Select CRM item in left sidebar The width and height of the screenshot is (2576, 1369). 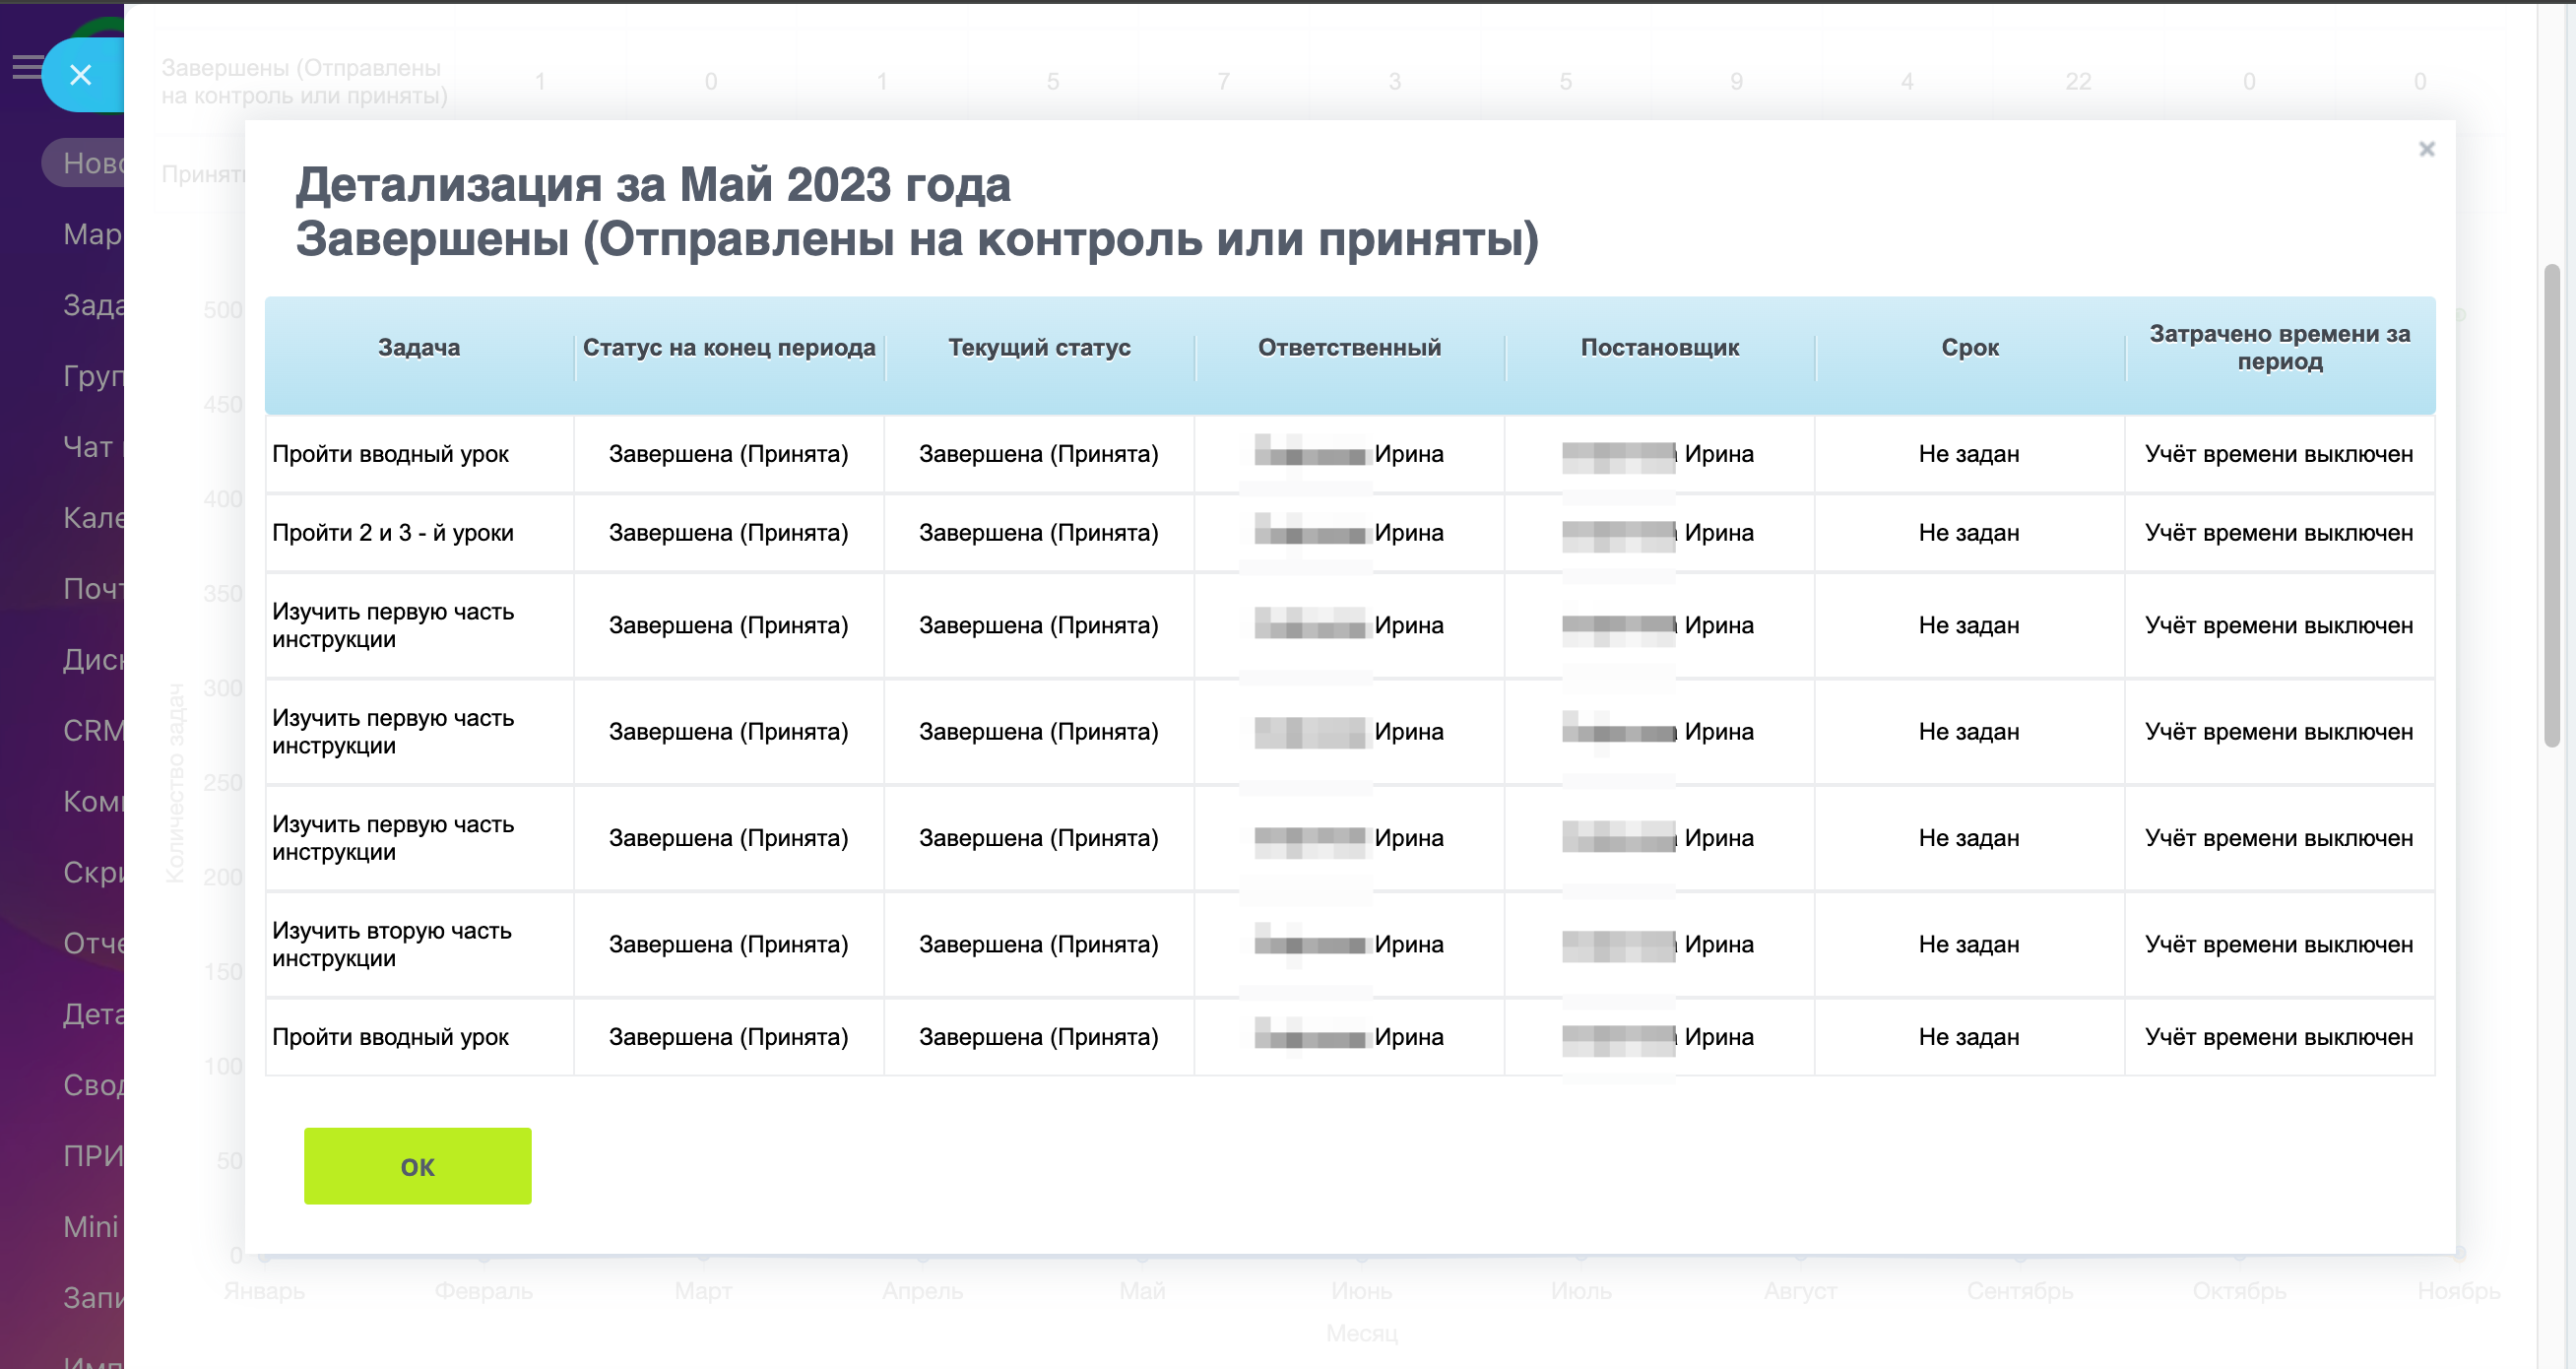(x=92, y=731)
